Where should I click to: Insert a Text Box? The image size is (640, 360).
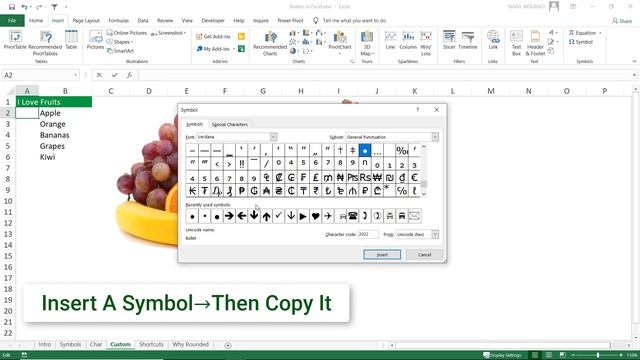pos(516,43)
